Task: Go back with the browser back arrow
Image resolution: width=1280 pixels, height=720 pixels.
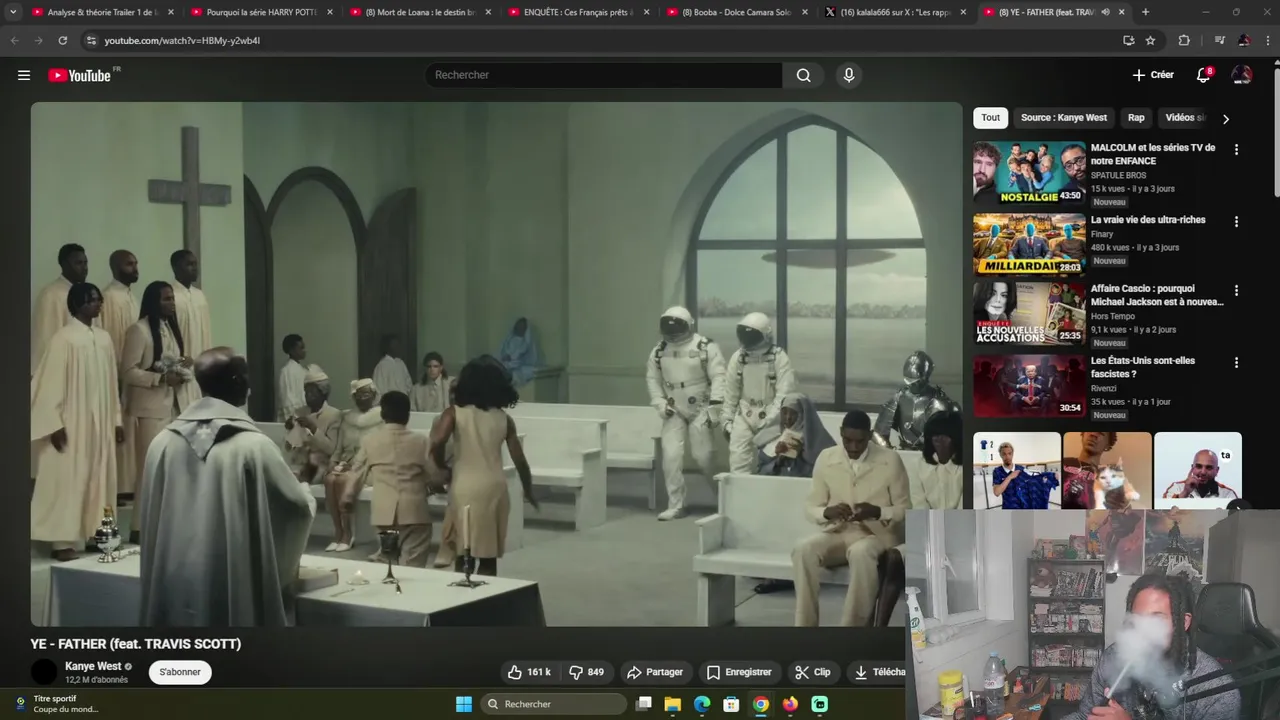Action: [x=14, y=40]
